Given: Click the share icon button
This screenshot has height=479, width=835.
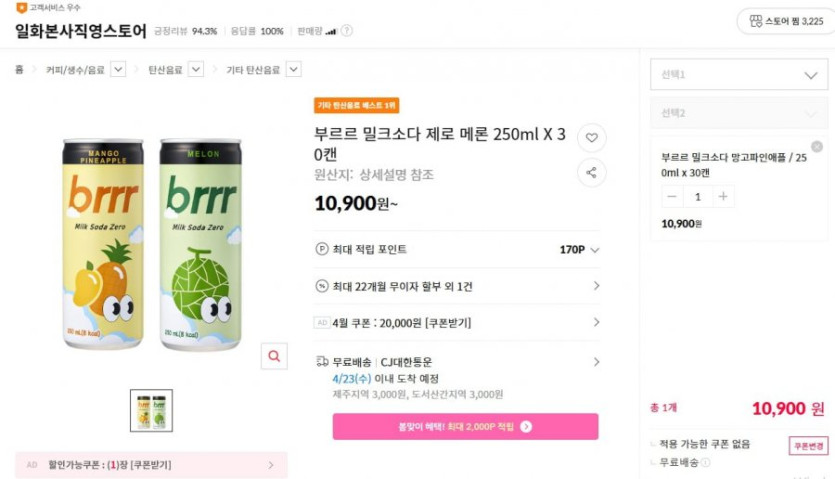Looking at the screenshot, I should (x=591, y=173).
